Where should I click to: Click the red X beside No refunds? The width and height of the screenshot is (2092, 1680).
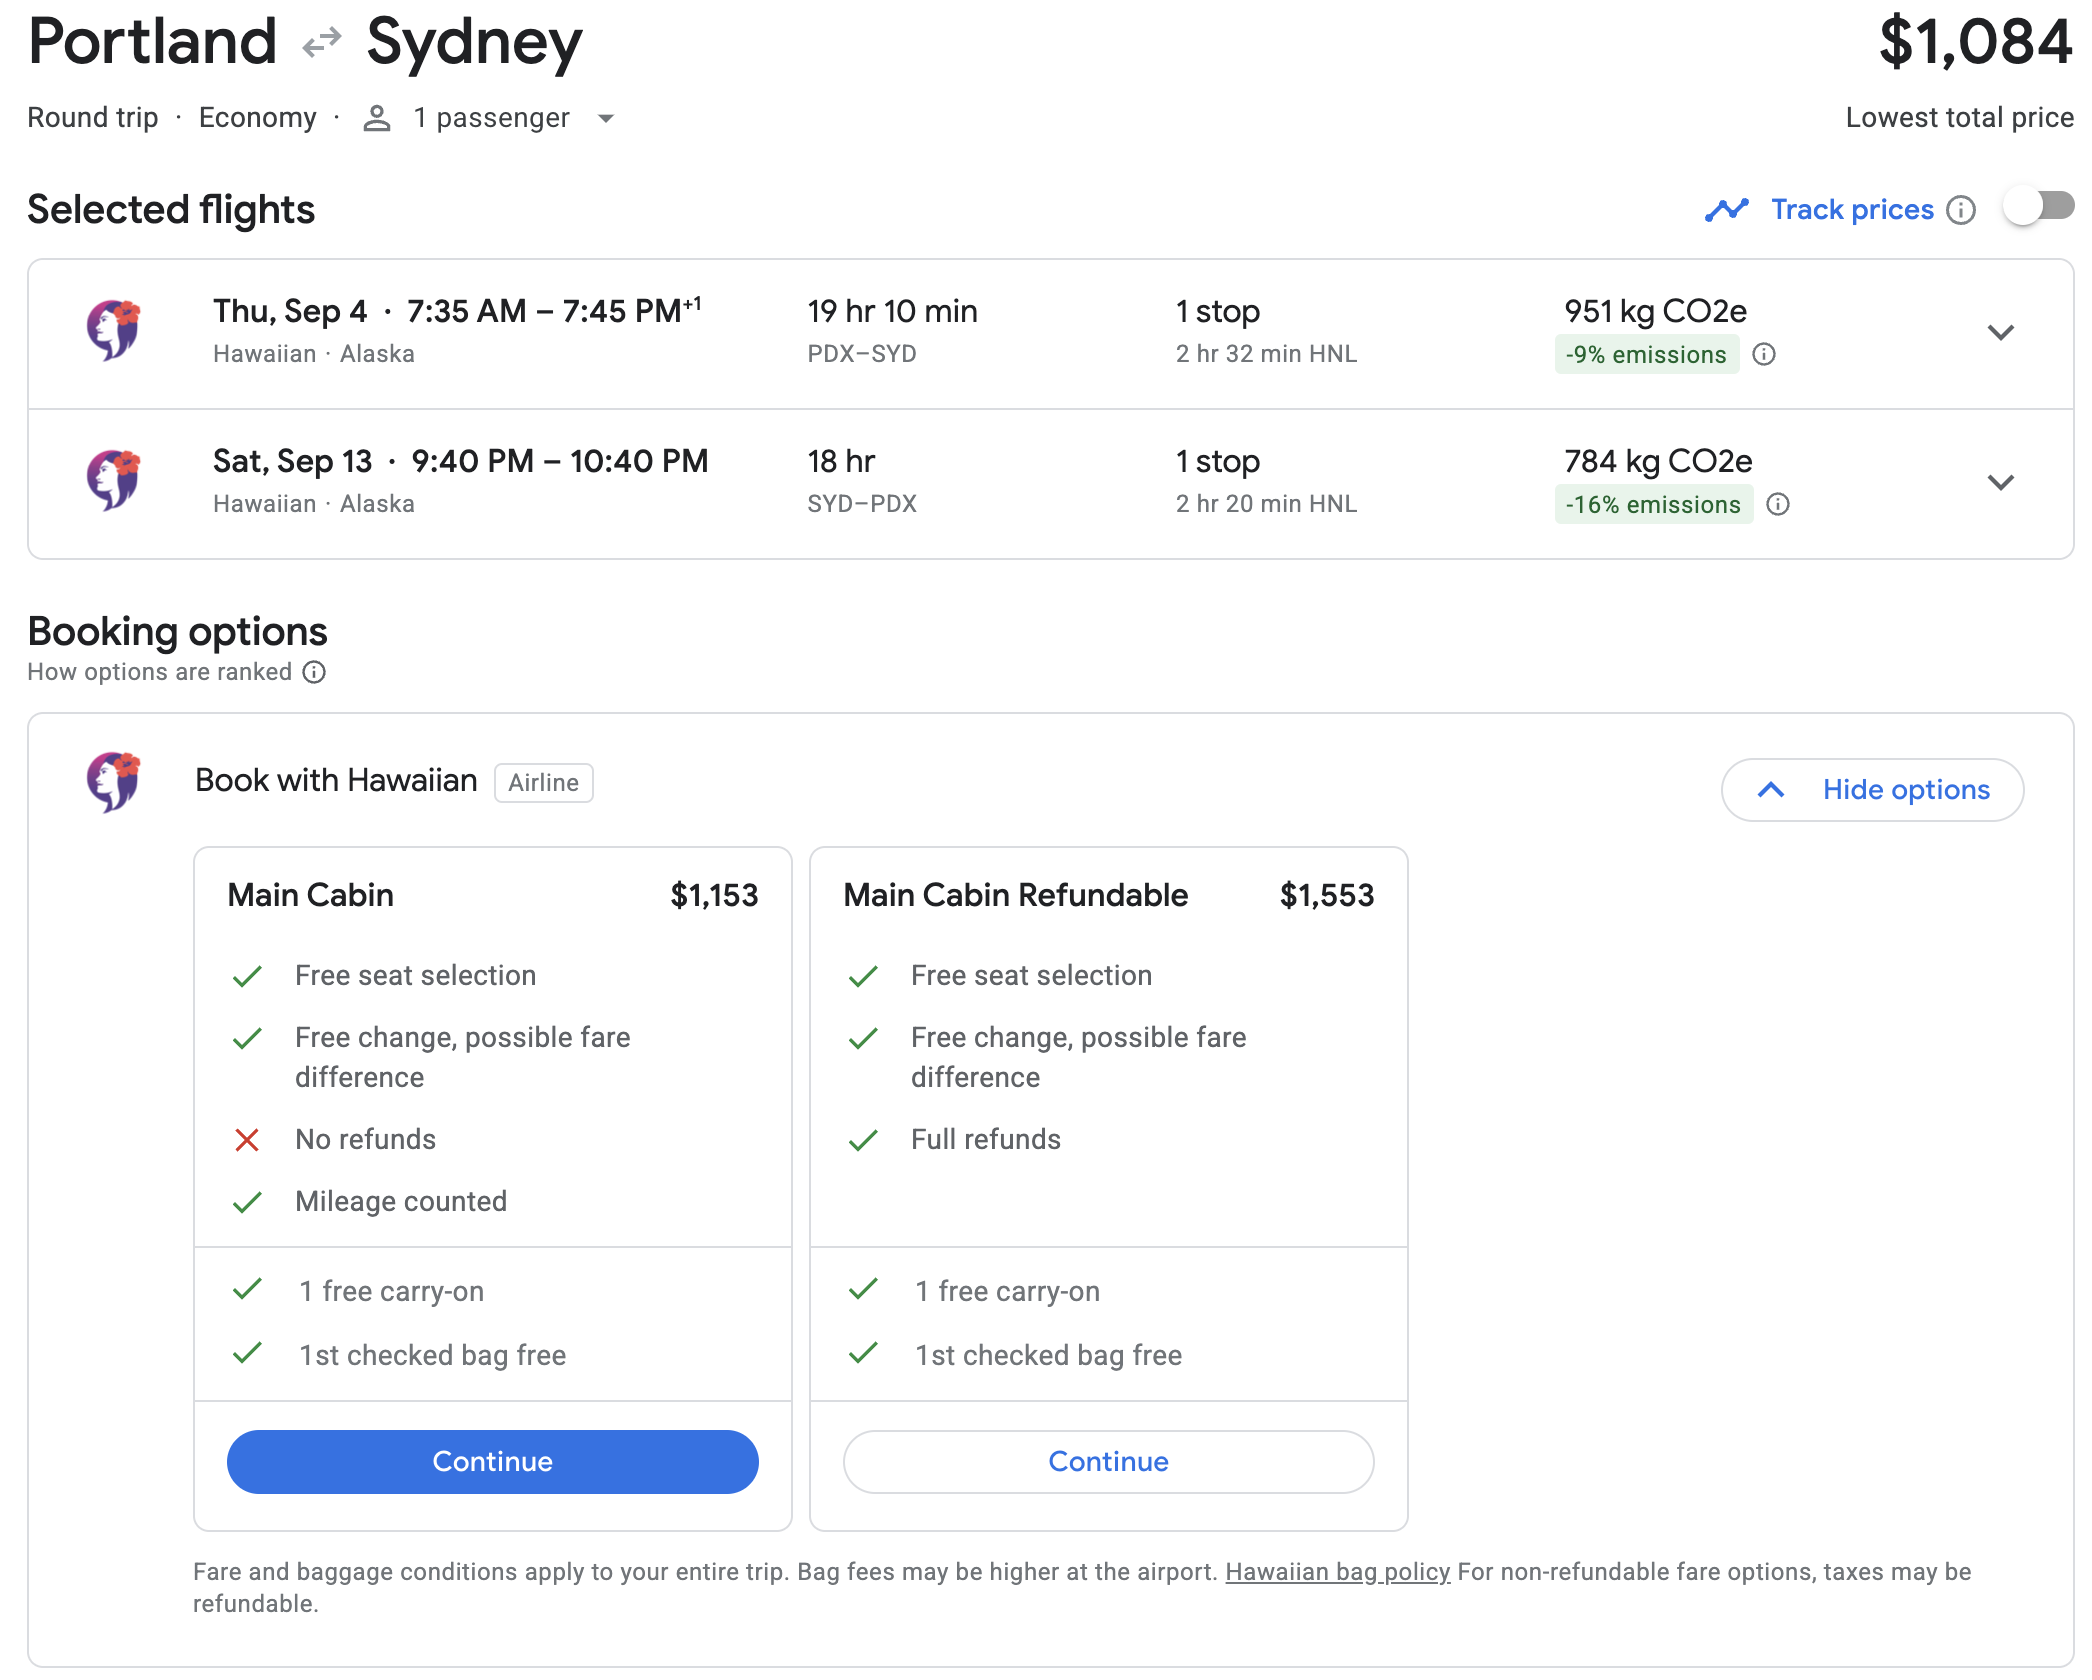(247, 1140)
